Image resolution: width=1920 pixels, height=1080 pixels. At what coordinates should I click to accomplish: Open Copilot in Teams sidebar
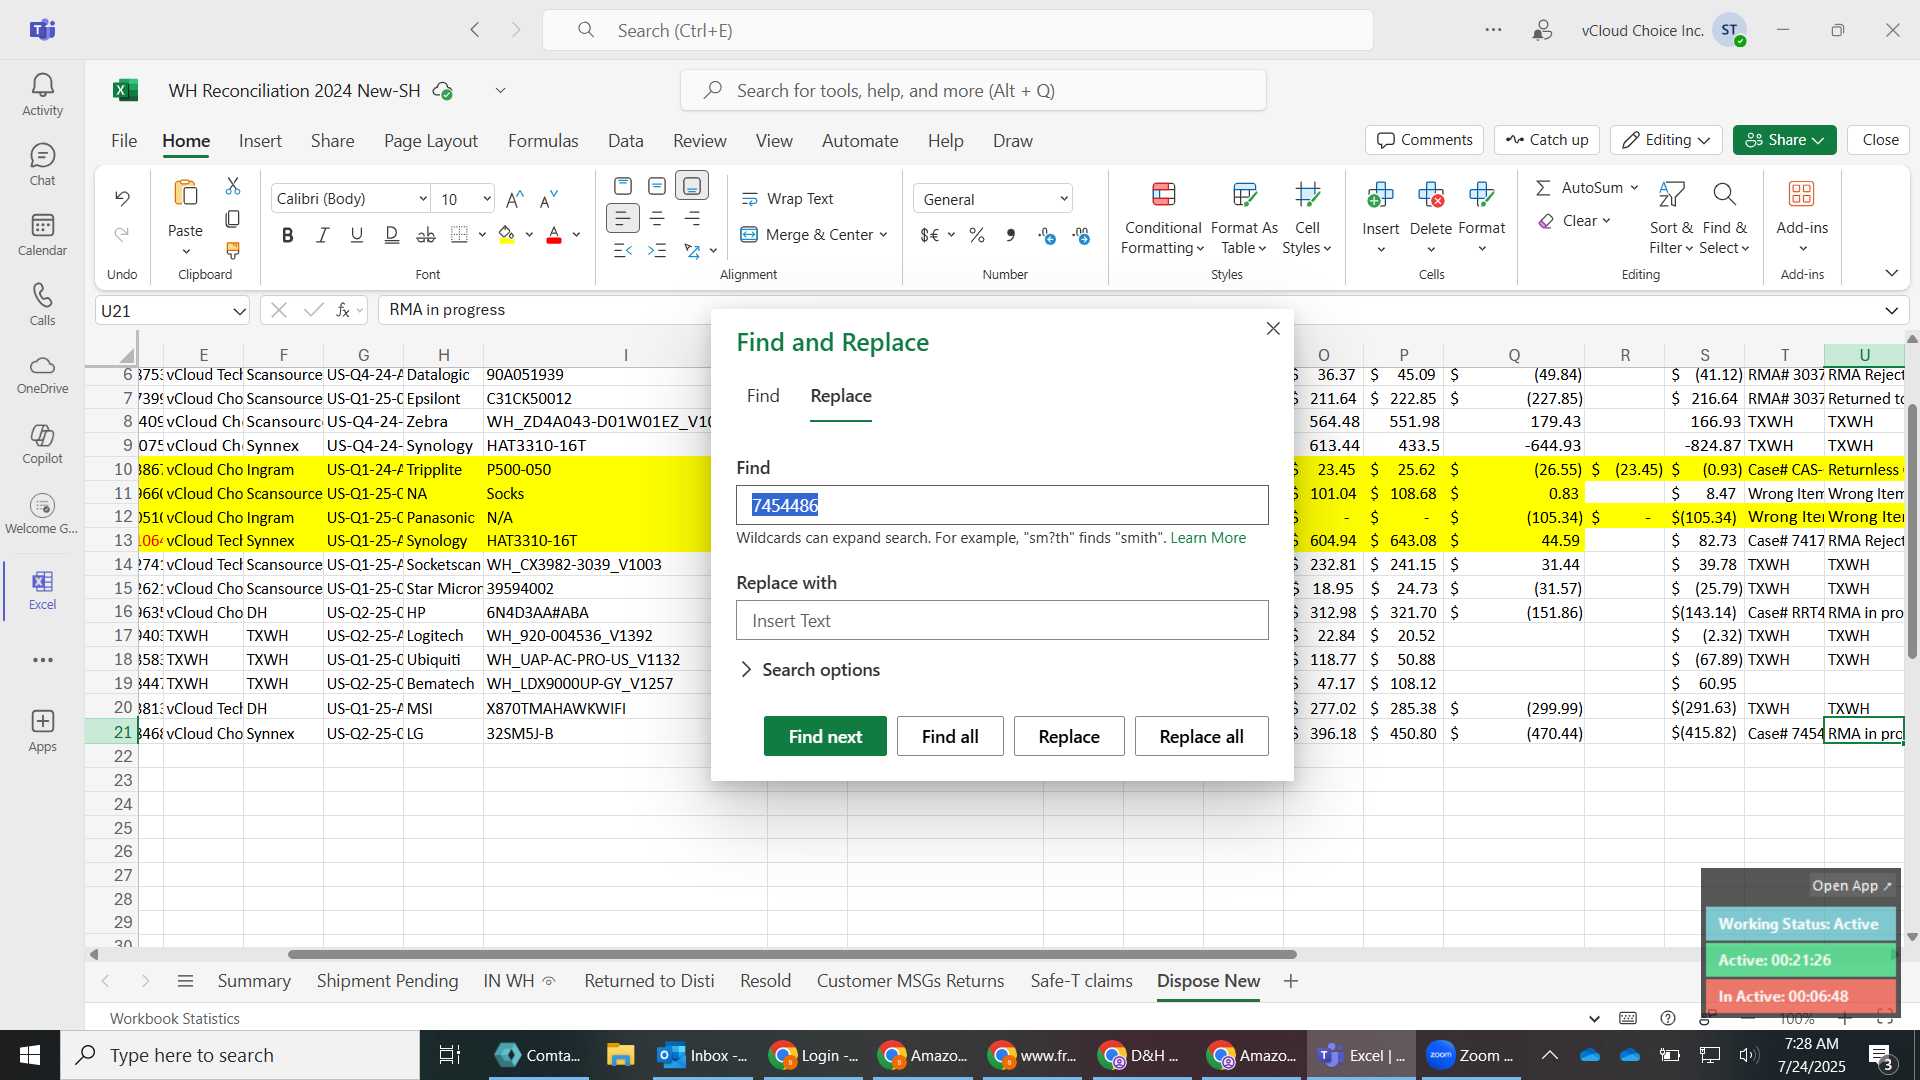point(42,444)
